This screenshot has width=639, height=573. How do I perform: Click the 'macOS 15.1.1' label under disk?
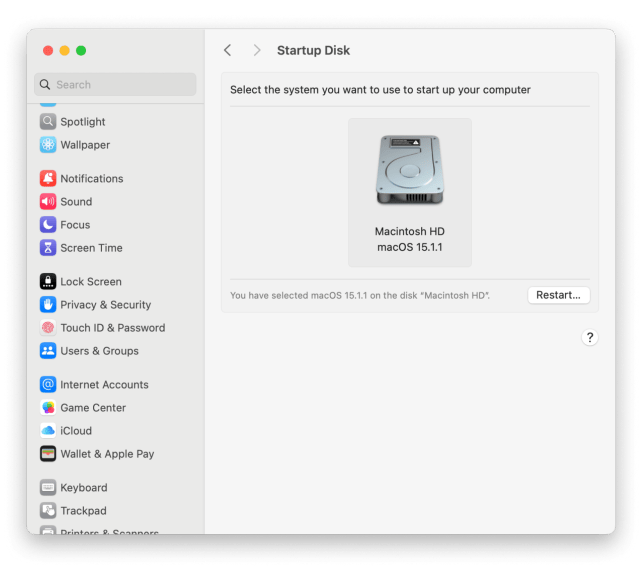pyautogui.click(x=410, y=247)
